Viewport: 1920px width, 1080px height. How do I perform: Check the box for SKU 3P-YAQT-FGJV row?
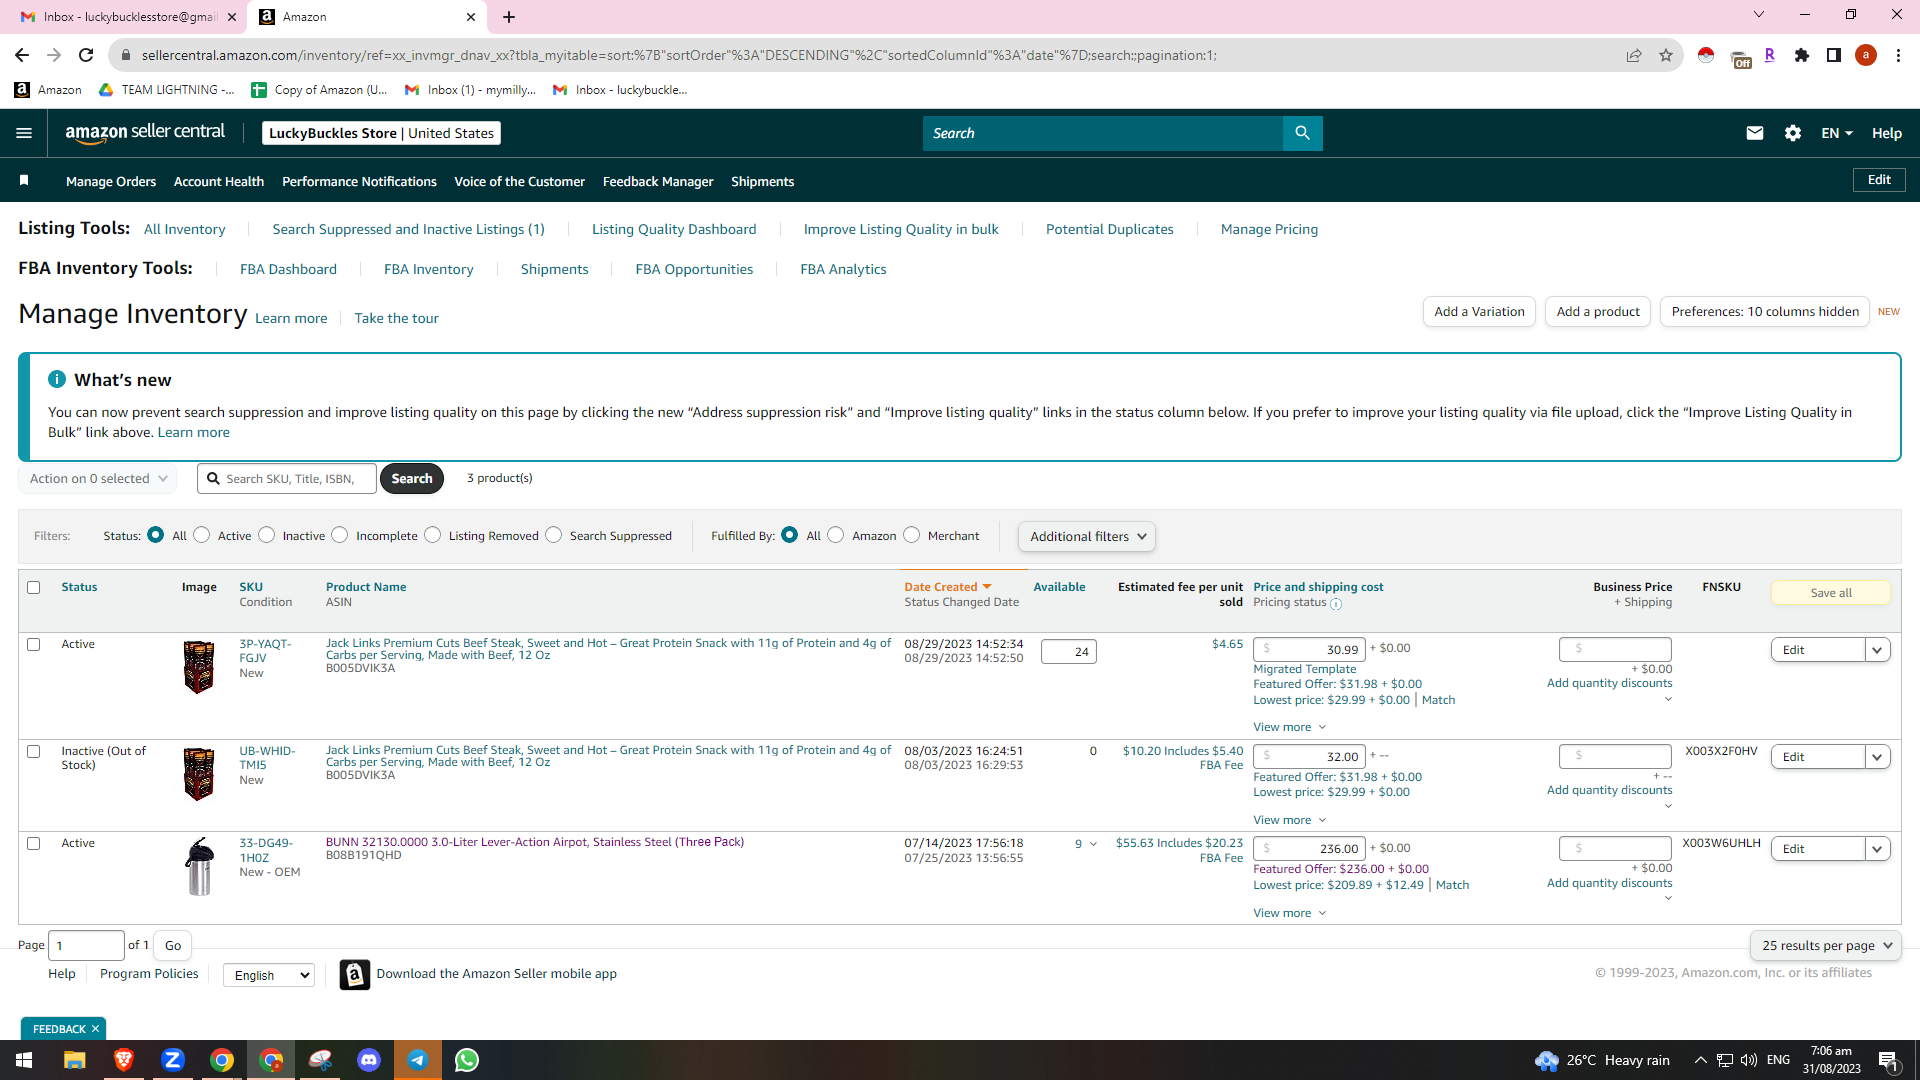tap(34, 644)
